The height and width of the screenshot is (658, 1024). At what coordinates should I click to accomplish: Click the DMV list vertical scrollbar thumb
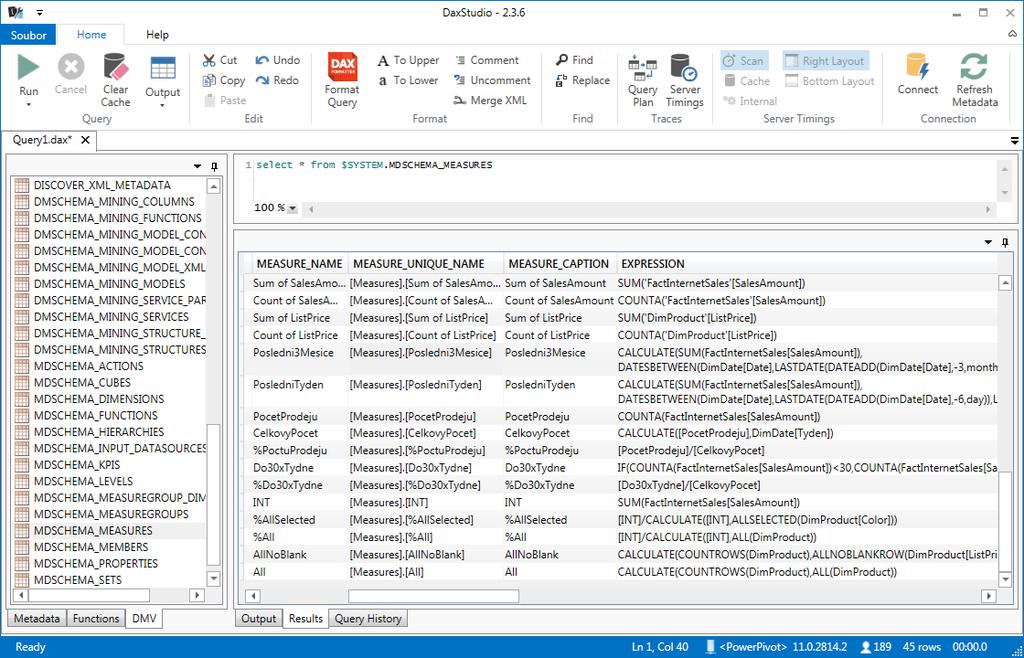[213, 494]
